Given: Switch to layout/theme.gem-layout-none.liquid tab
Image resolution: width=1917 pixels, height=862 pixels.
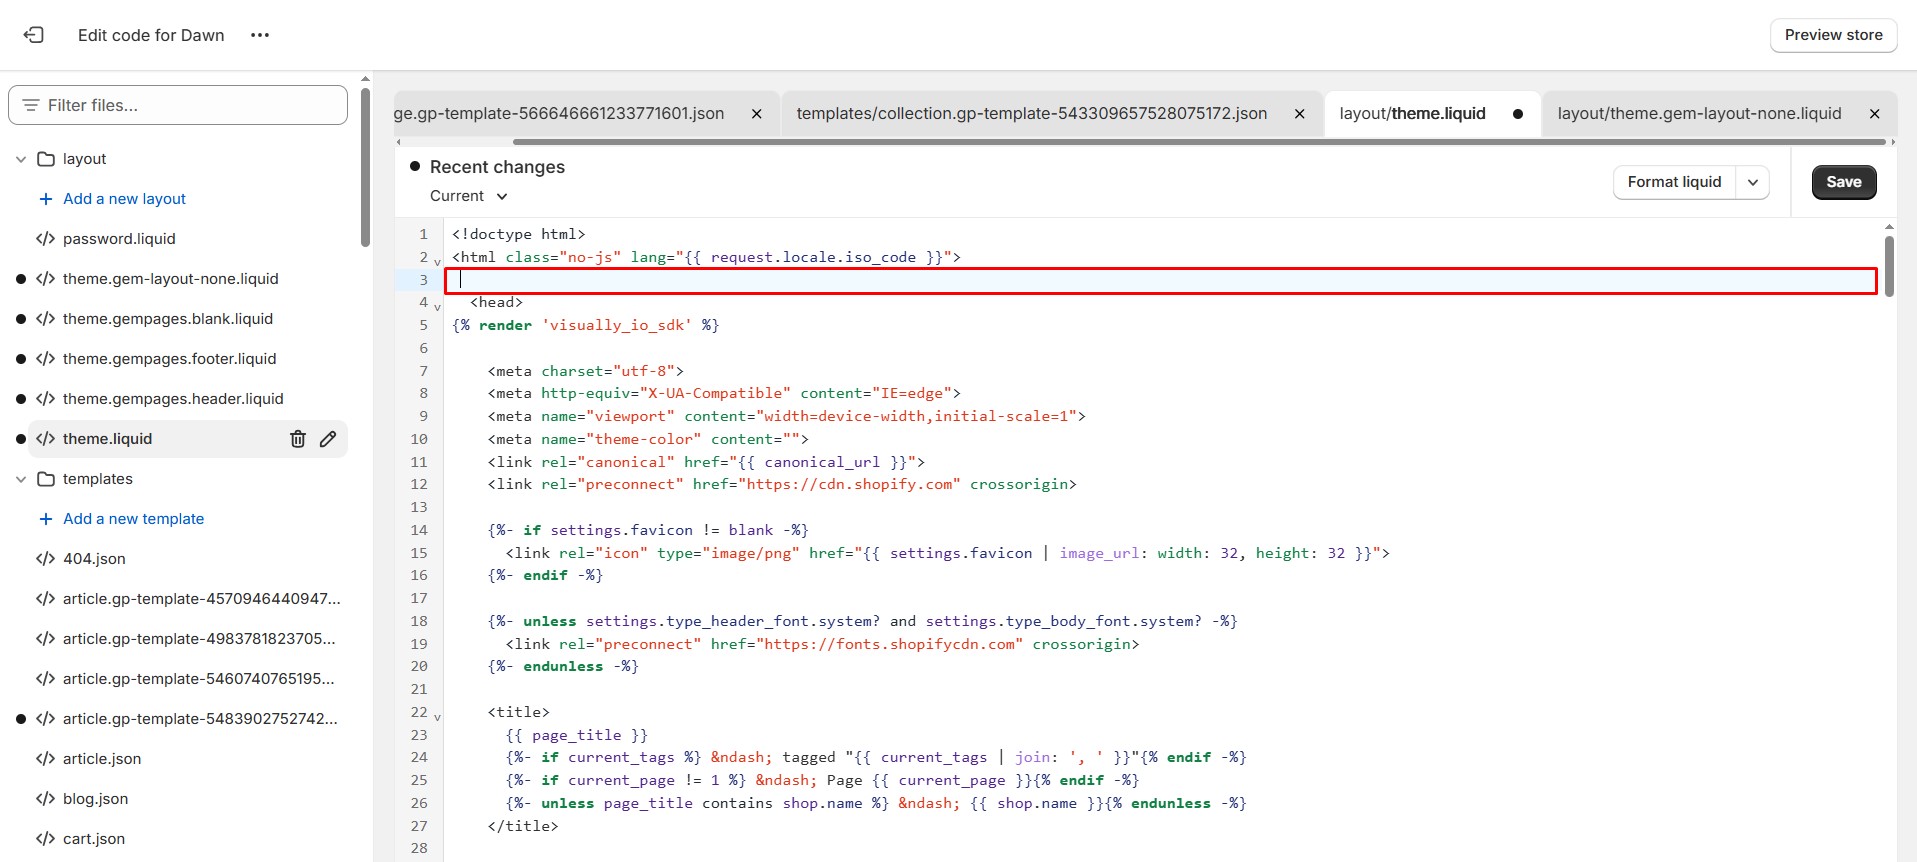Looking at the screenshot, I should pyautogui.click(x=1699, y=114).
